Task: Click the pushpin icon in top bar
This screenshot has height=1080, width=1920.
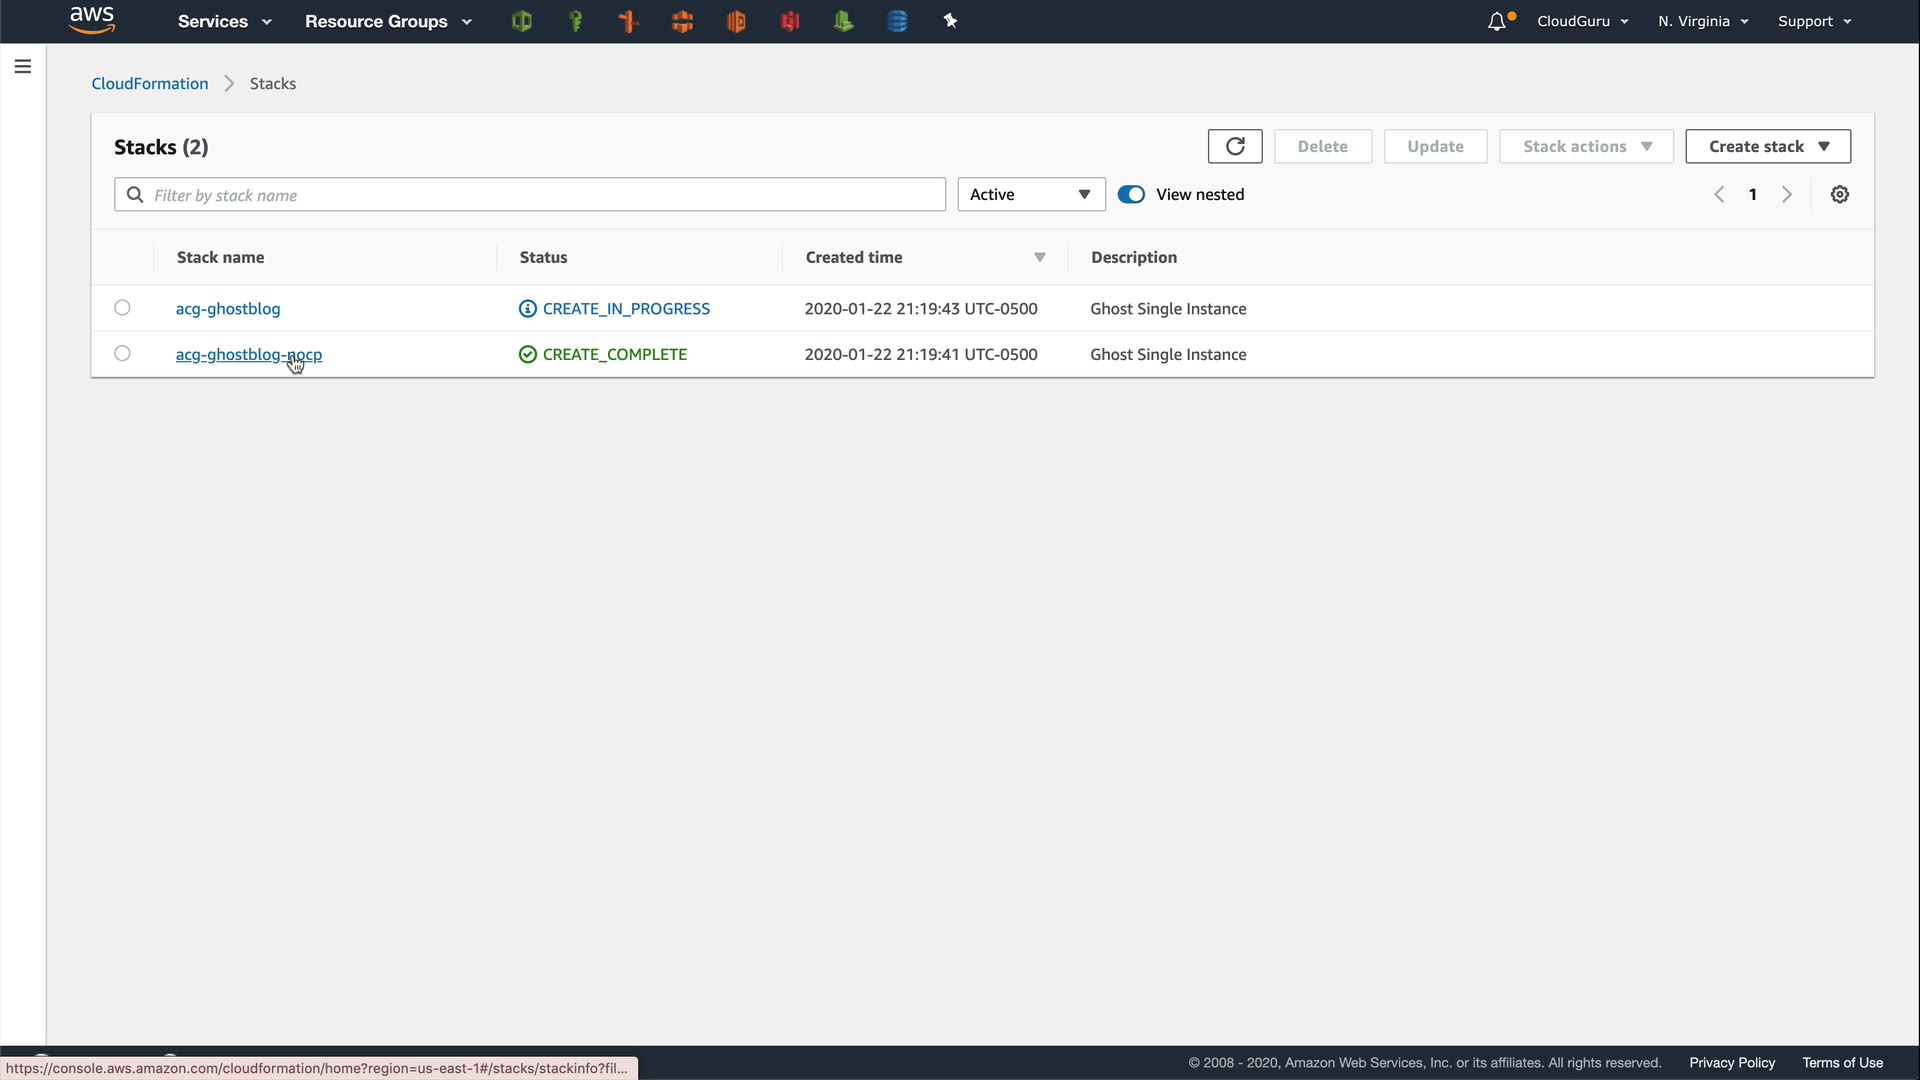Action: [x=950, y=21]
